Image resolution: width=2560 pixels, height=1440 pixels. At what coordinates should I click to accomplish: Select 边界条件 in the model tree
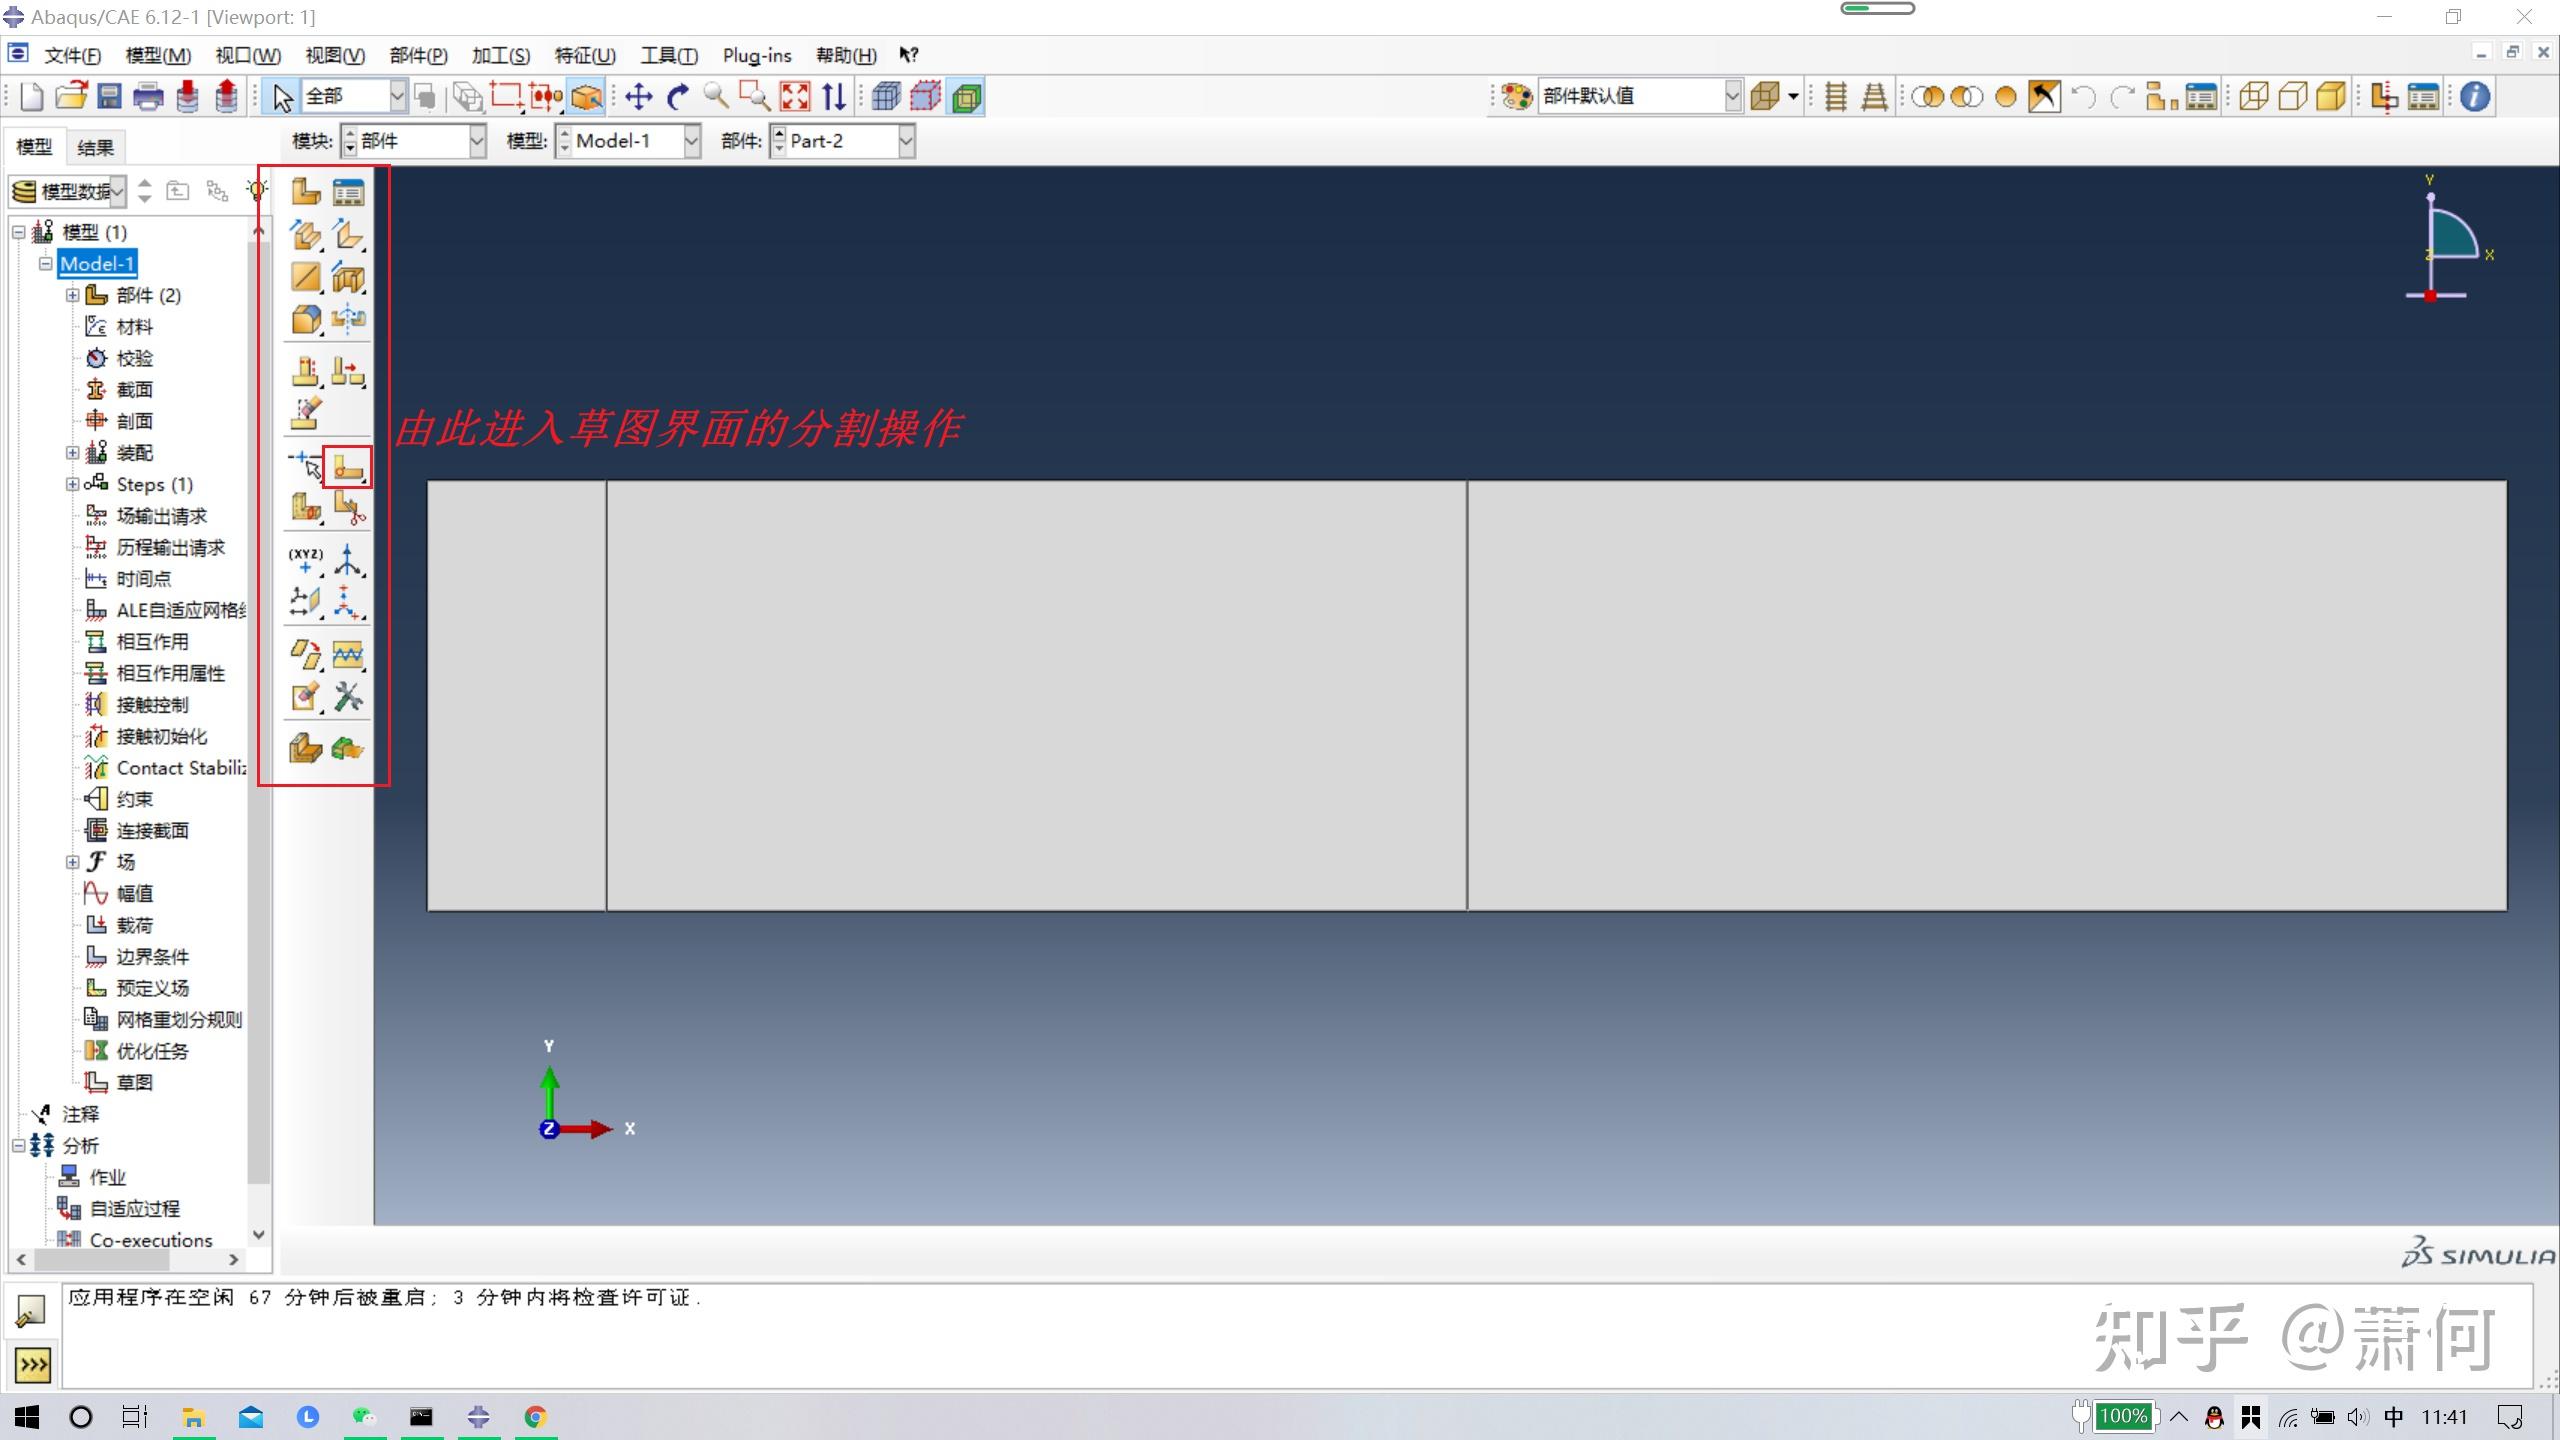click(152, 957)
